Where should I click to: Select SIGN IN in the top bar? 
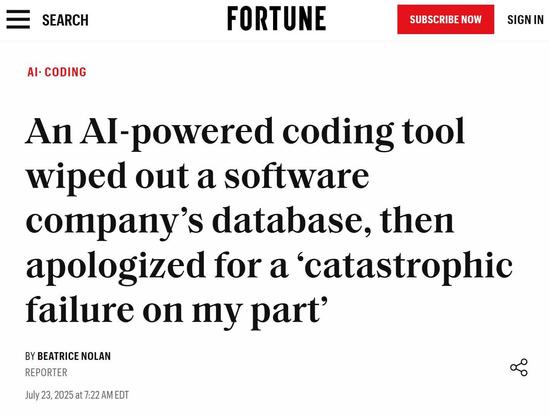coord(525,20)
